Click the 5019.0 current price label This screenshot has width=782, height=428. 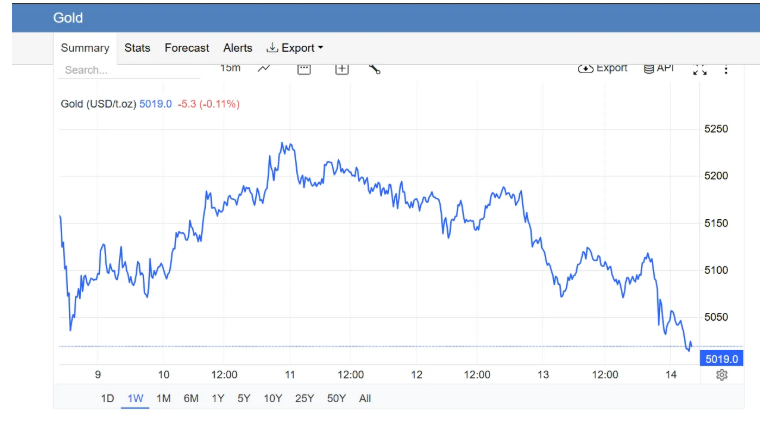(720, 358)
